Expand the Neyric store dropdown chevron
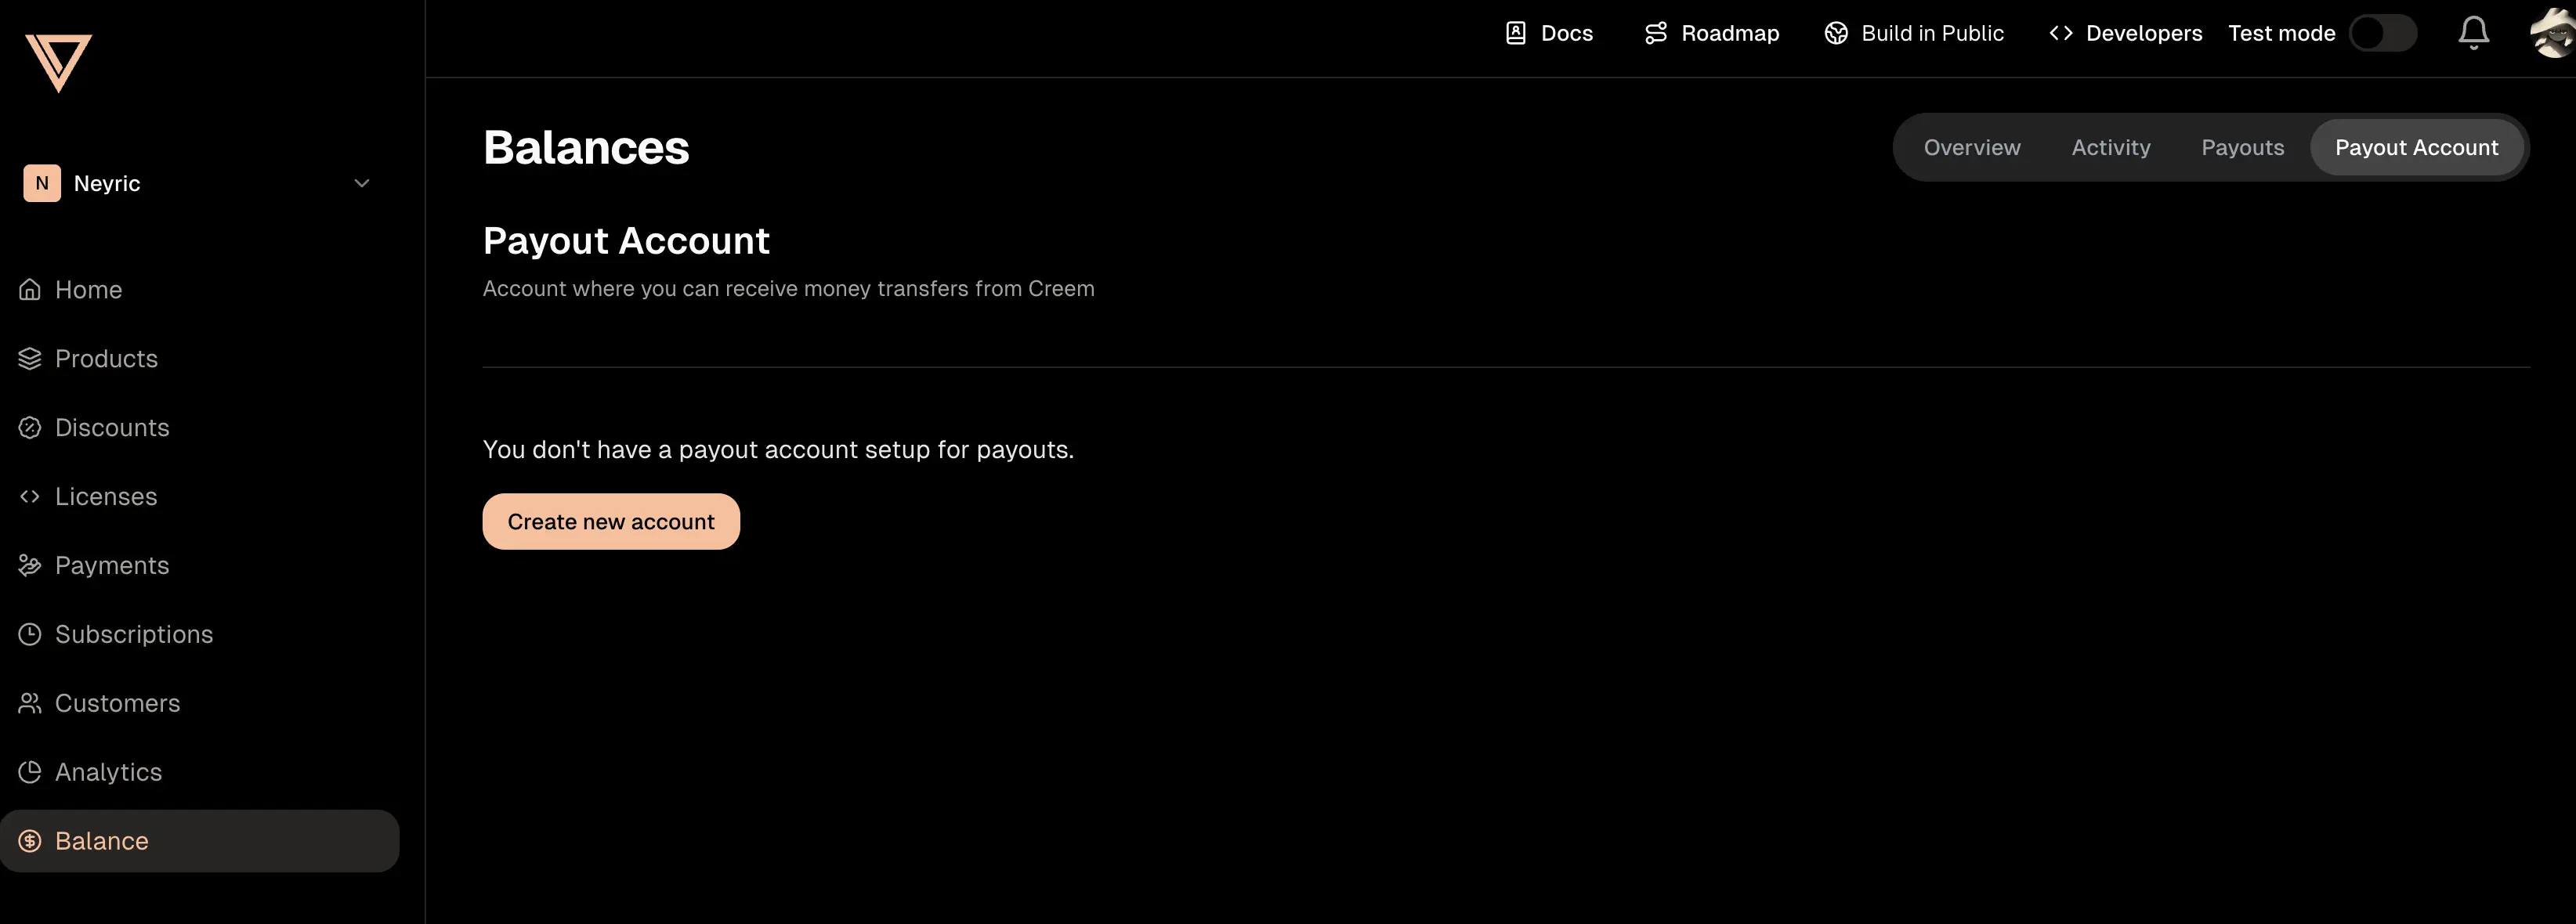2576x924 pixels. click(x=362, y=183)
